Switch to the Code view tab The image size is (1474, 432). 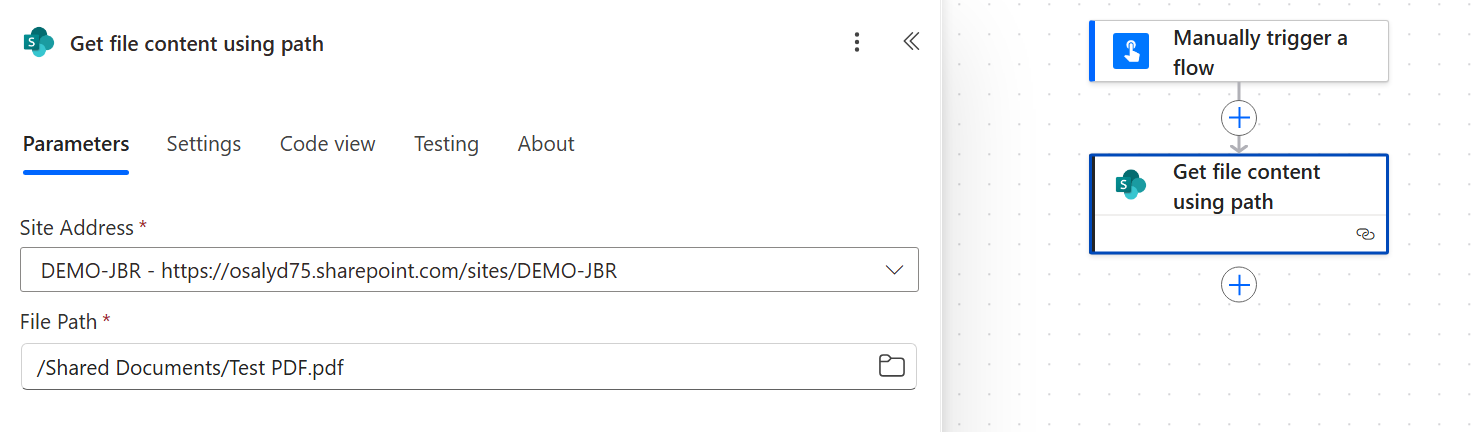tap(327, 144)
